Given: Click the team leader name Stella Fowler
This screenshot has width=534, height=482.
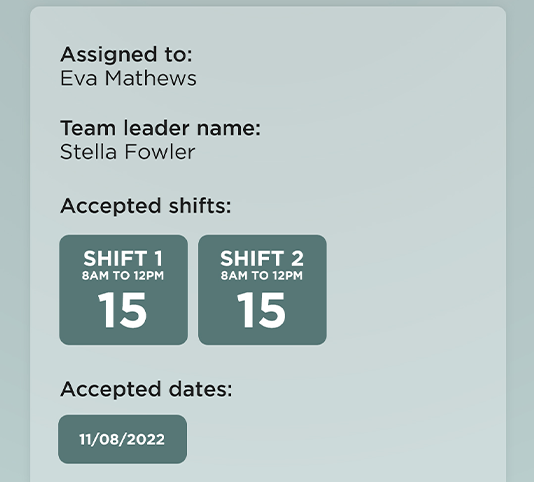Looking at the screenshot, I should pos(127,152).
